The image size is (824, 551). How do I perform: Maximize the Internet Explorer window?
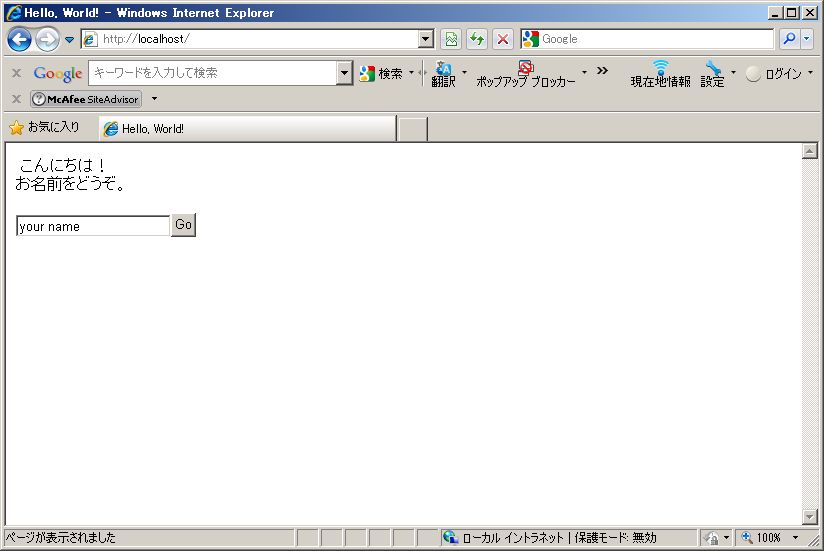(x=791, y=13)
